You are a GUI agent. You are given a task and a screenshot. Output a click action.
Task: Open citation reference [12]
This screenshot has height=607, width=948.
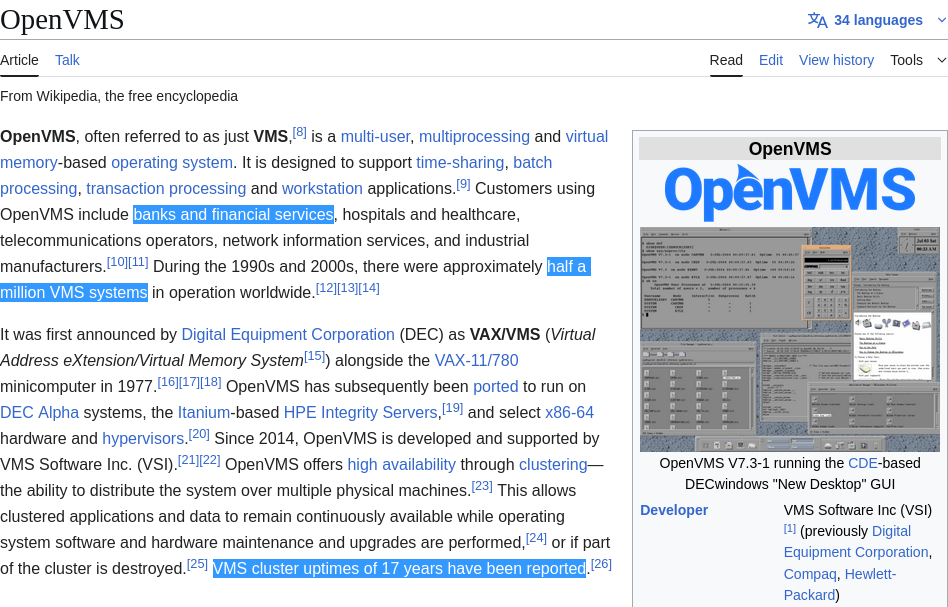326,288
